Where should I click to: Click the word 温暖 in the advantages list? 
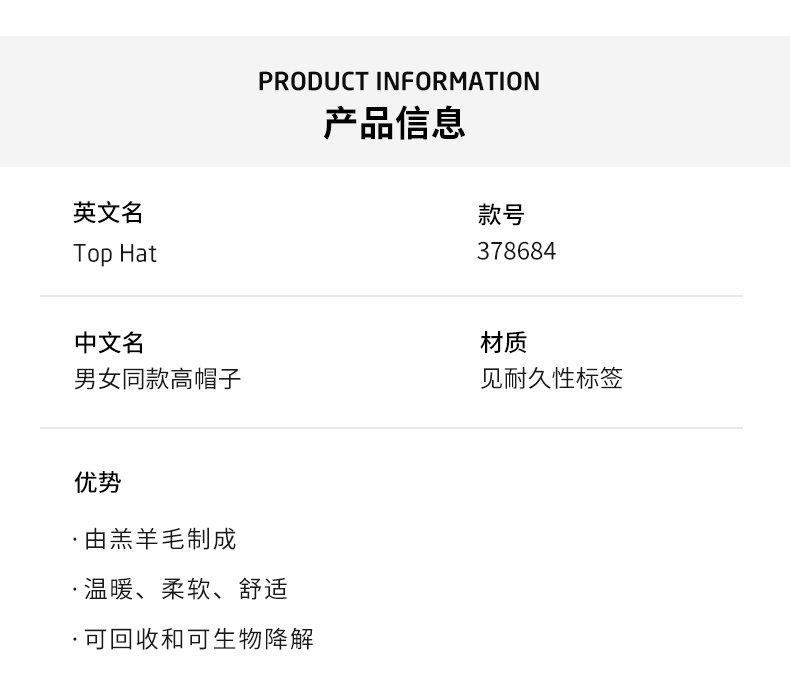pyautogui.click(x=108, y=590)
